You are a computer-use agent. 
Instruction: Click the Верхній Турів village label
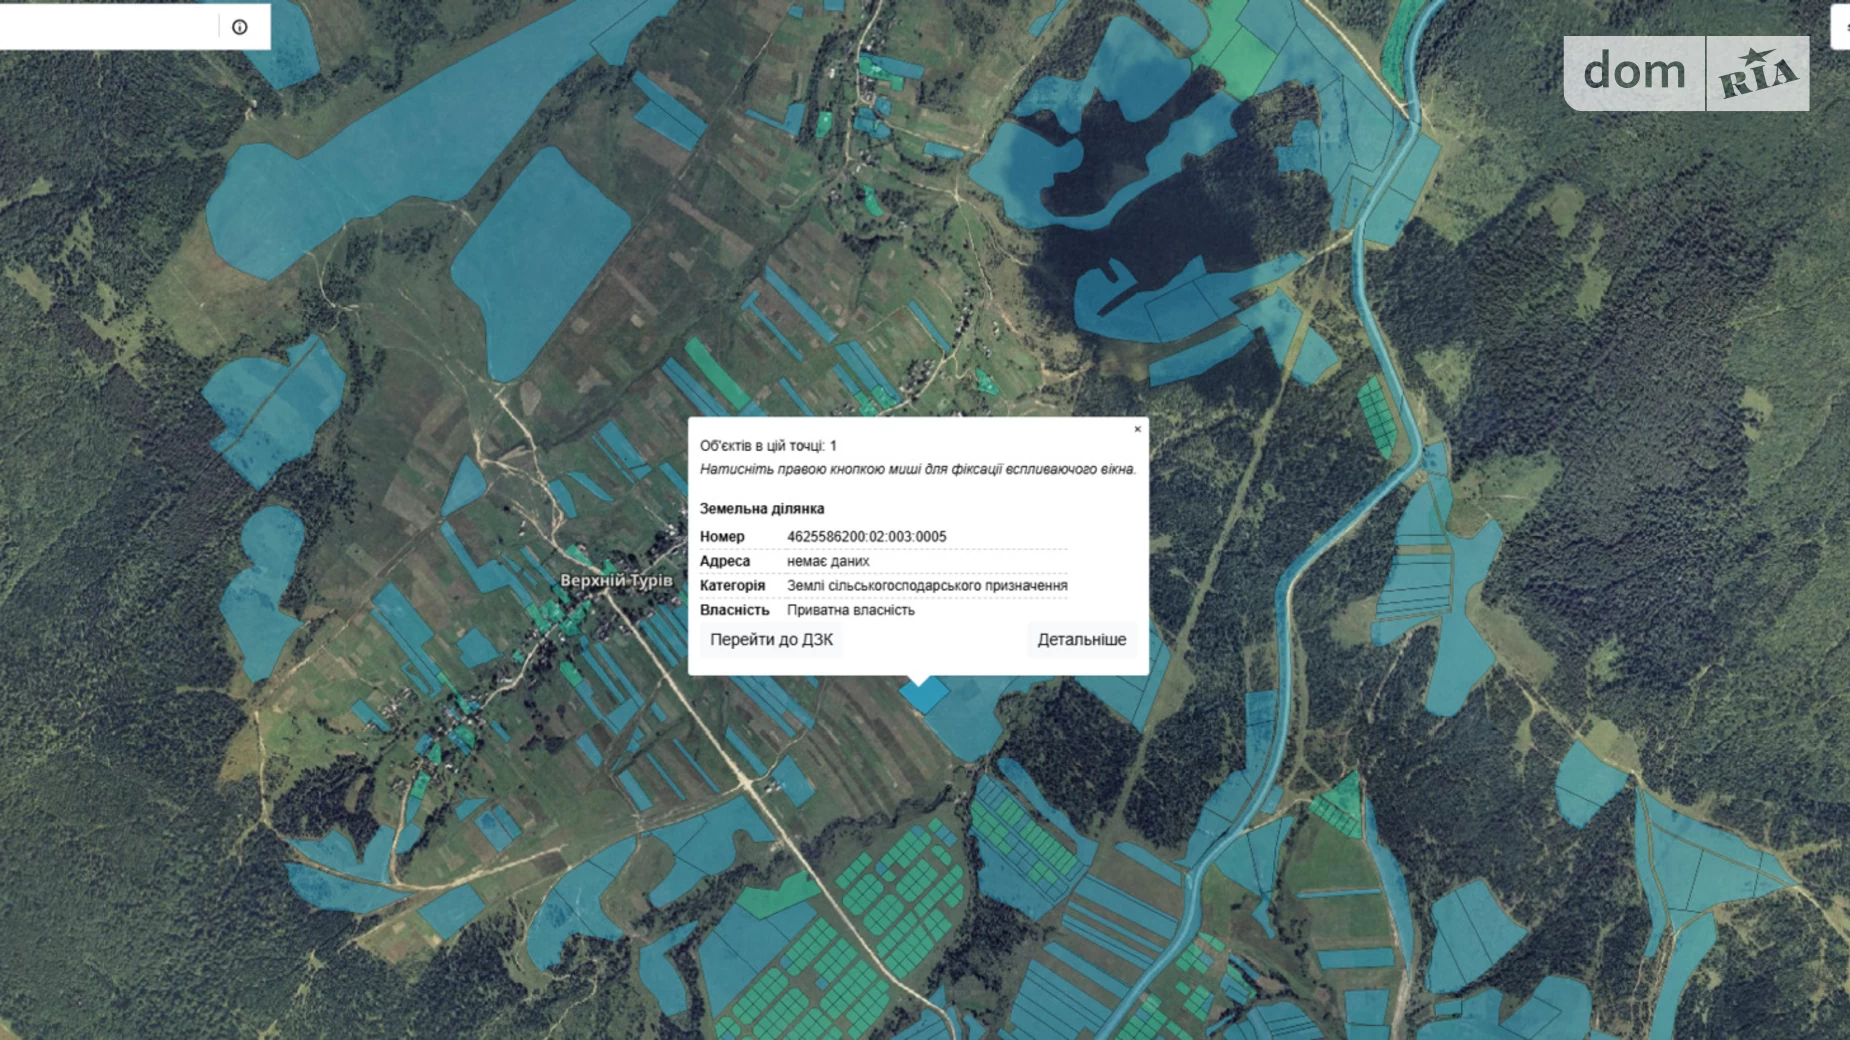(x=616, y=581)
